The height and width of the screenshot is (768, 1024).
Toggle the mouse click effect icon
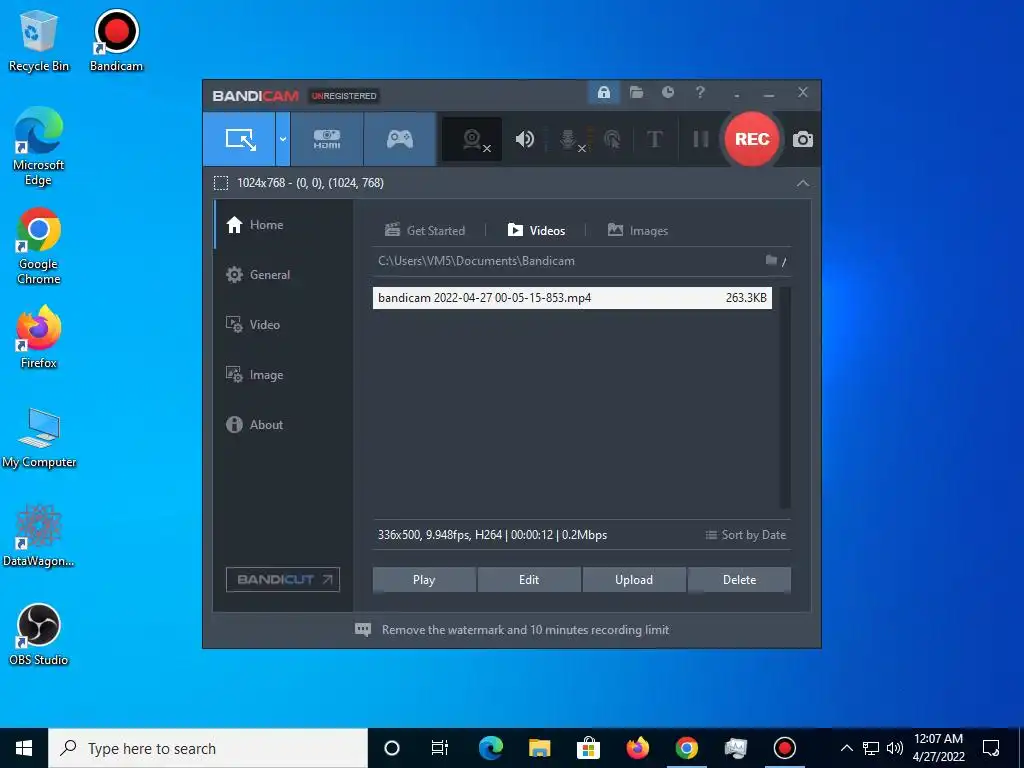tap(613, 139)
